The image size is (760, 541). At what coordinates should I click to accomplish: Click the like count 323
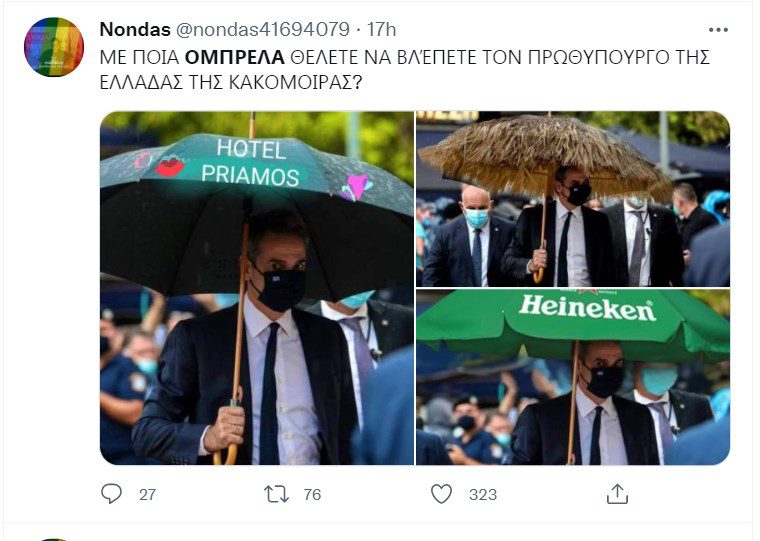pyautogui.click(x=483, y=494)
